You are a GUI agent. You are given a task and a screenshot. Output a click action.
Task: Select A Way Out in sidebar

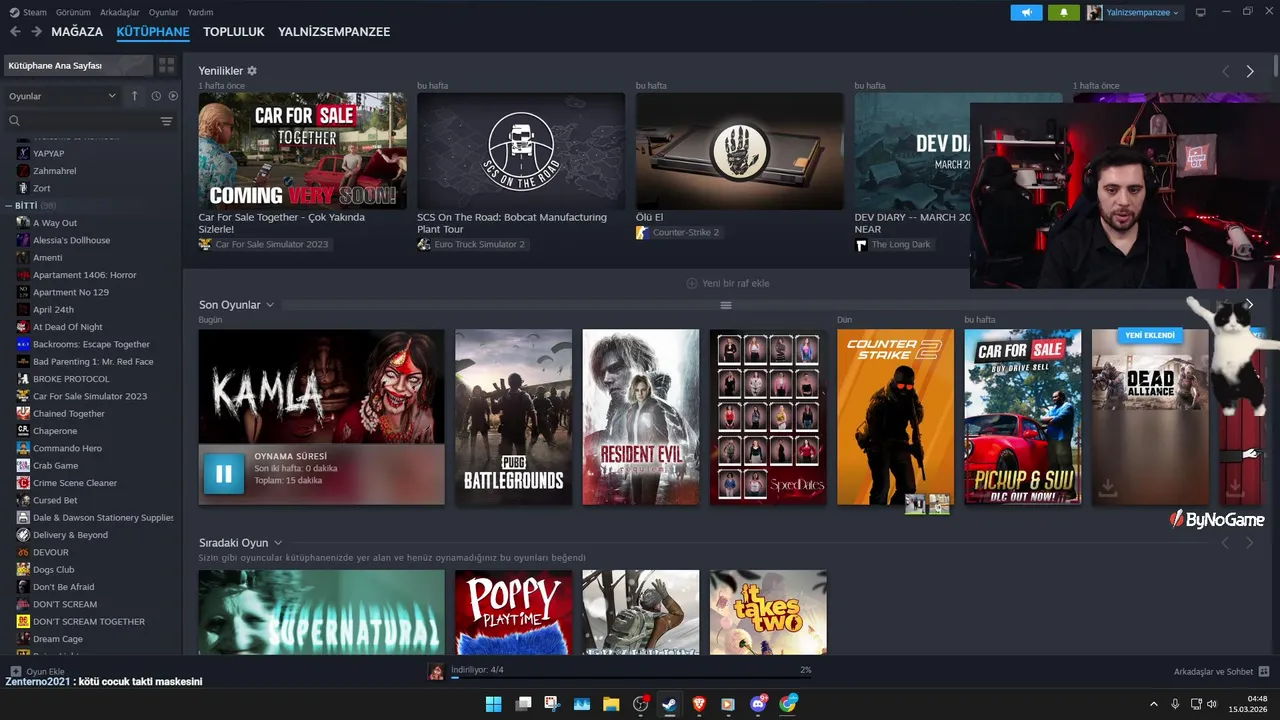coord(55,223)
